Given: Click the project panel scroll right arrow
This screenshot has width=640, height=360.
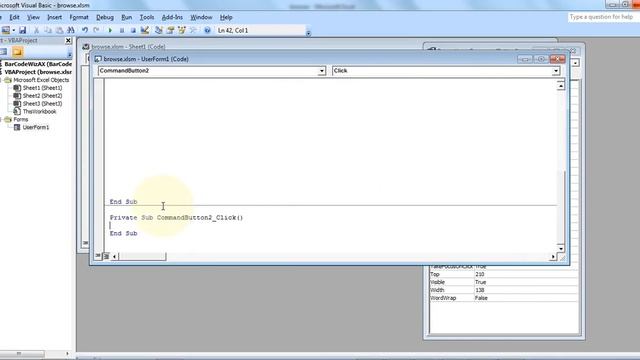Looking at the screenshot, I should (x=67, y=353).
